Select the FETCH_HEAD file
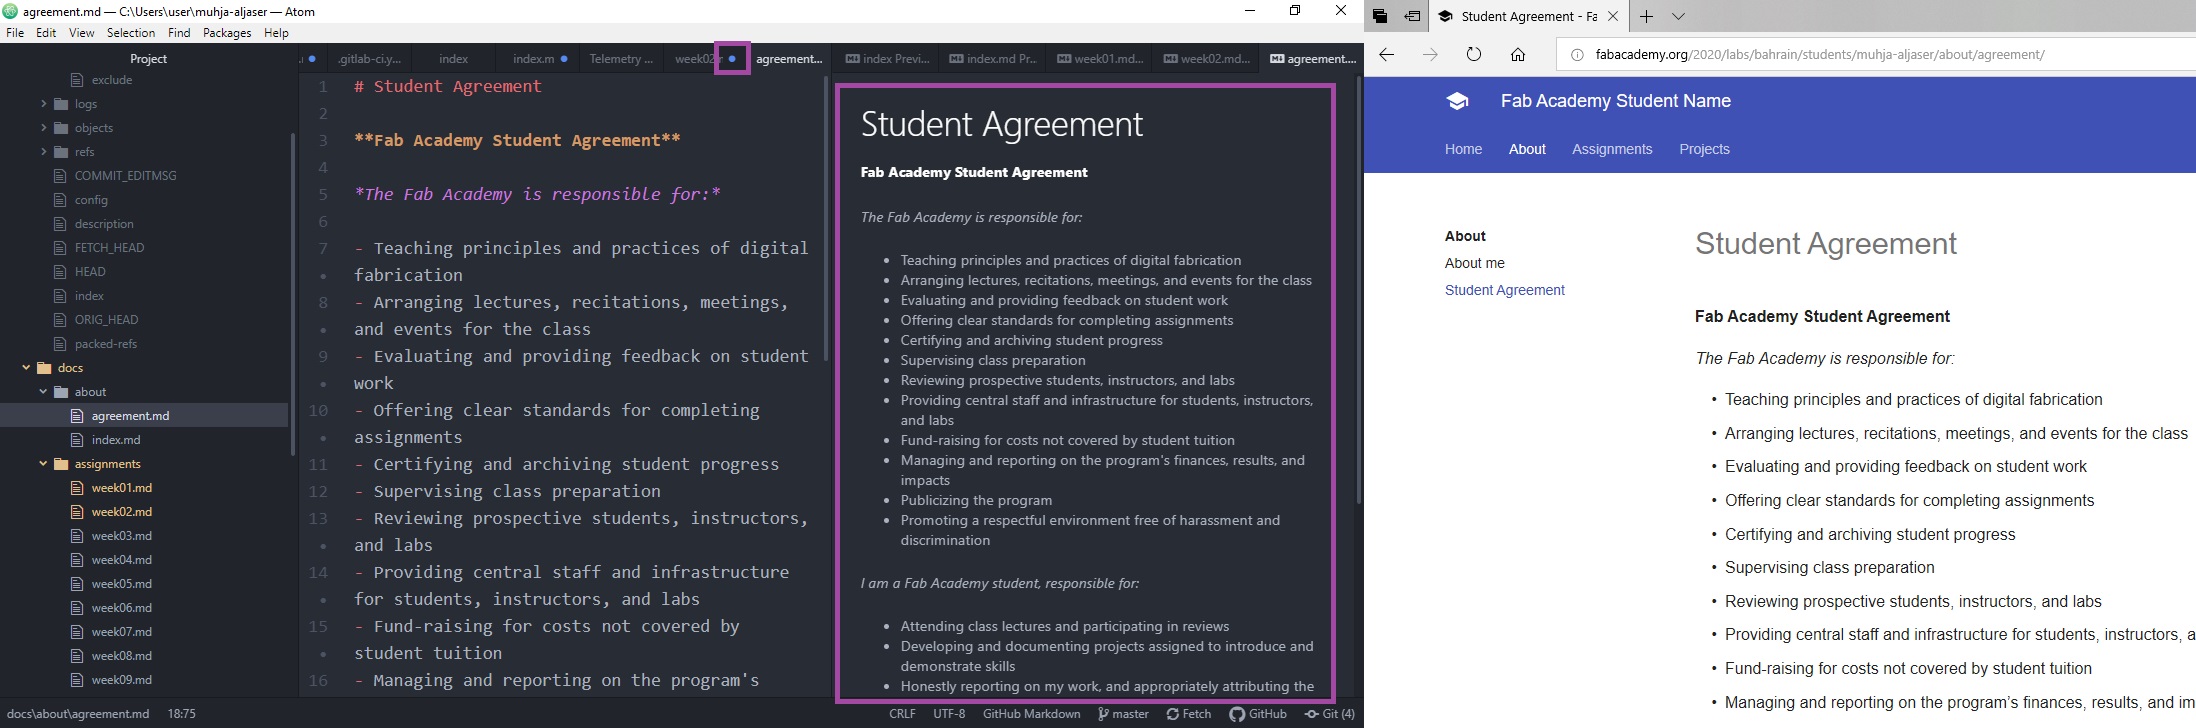The image size is (2196, 728). pyautogui.click(x=109, y=248)
